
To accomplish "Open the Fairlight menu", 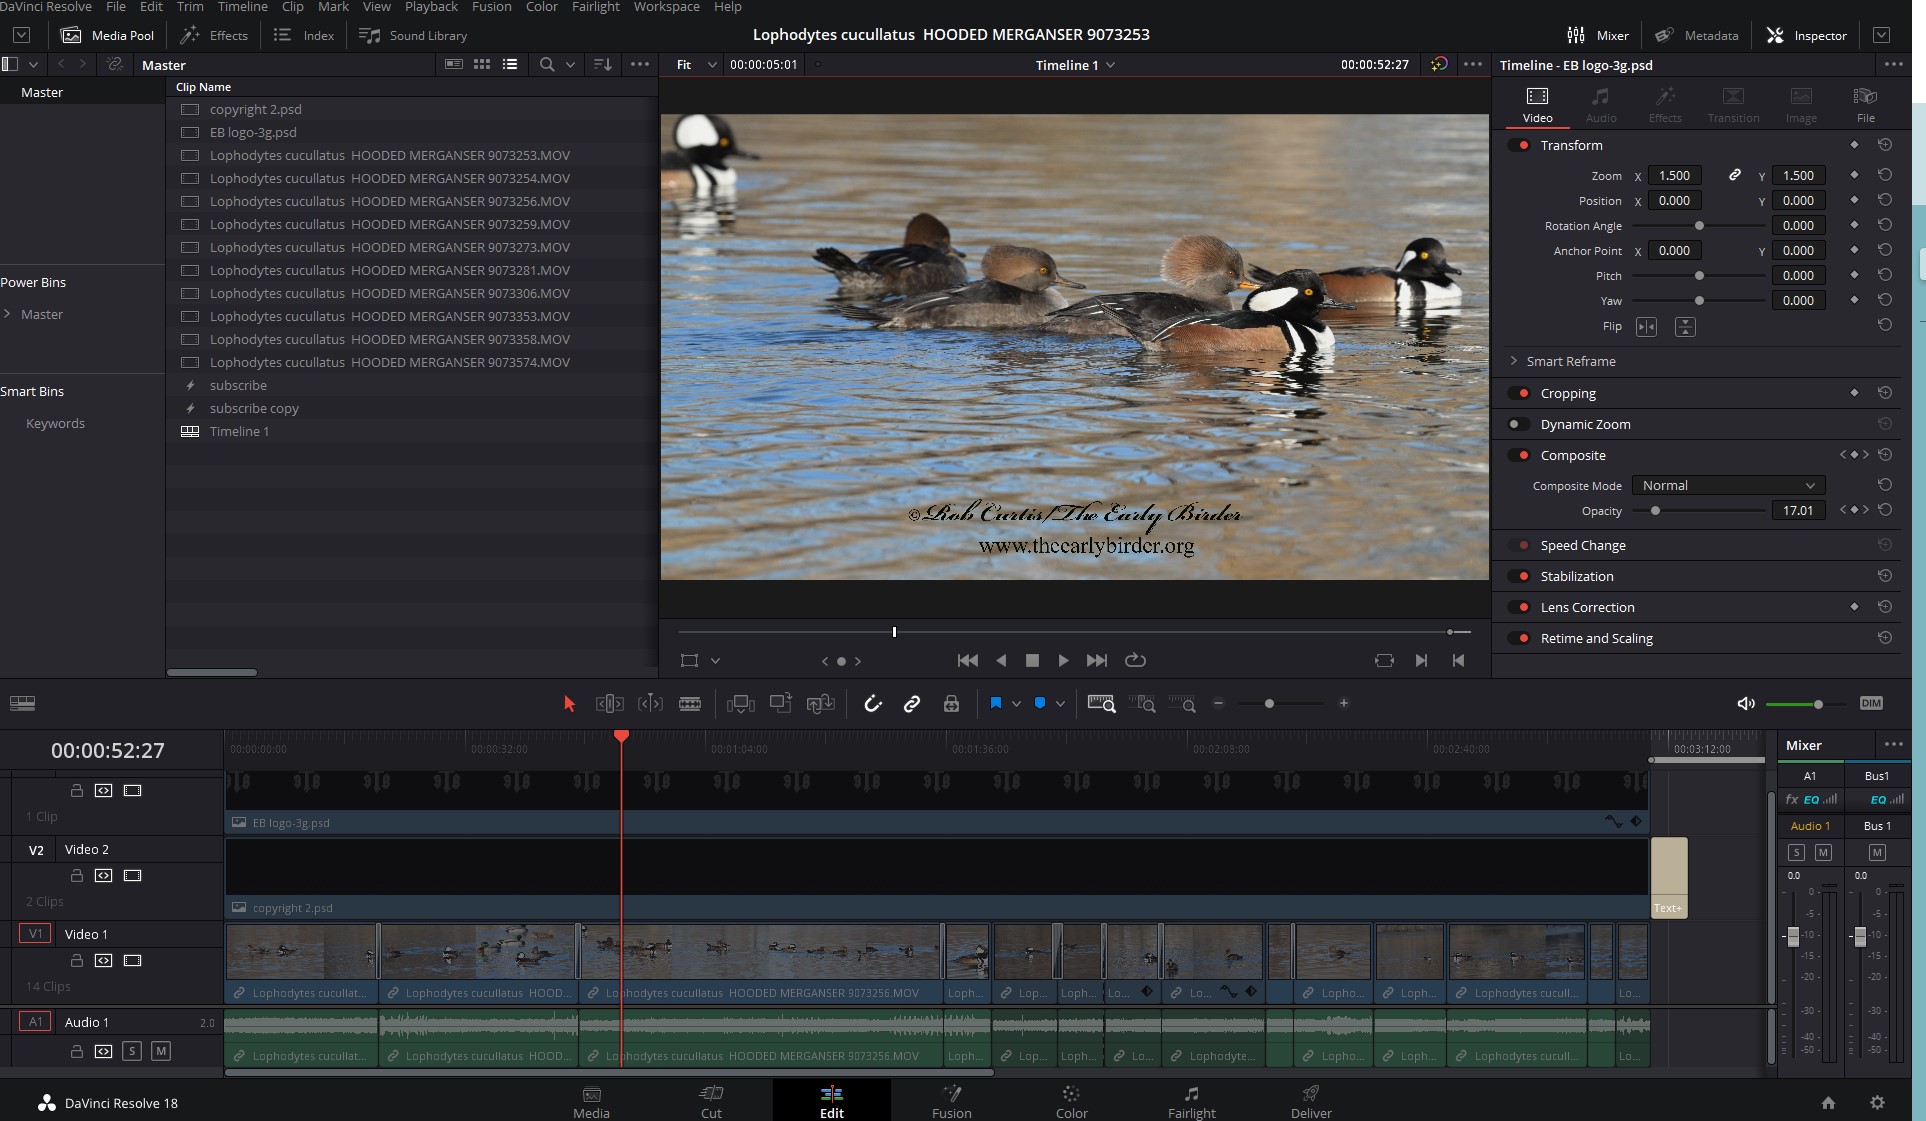I will tap(596, 7).
